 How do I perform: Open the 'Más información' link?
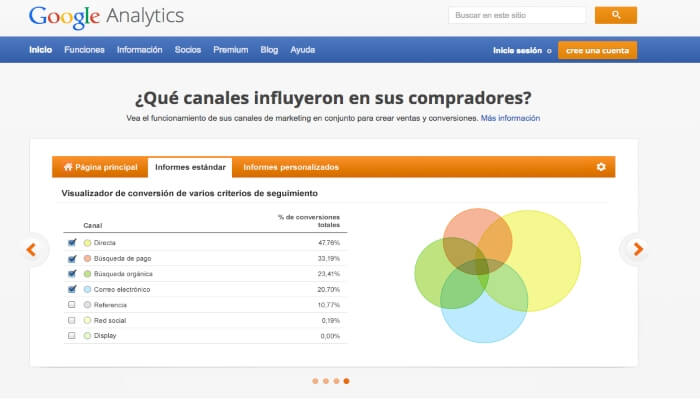point(510,118)
